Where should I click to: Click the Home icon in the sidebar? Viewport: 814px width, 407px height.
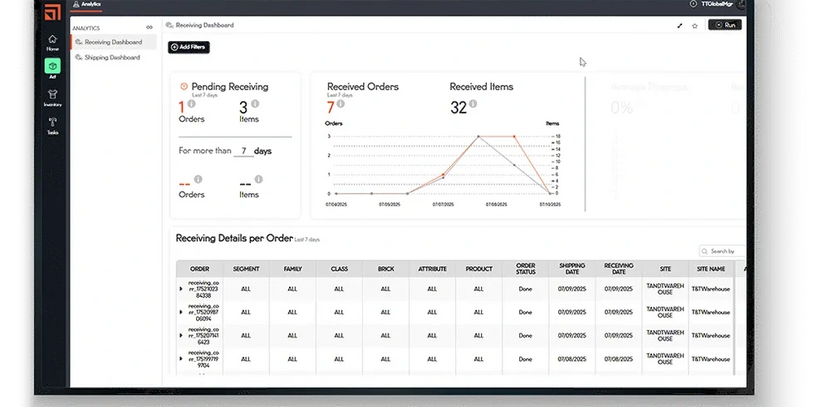52,41
